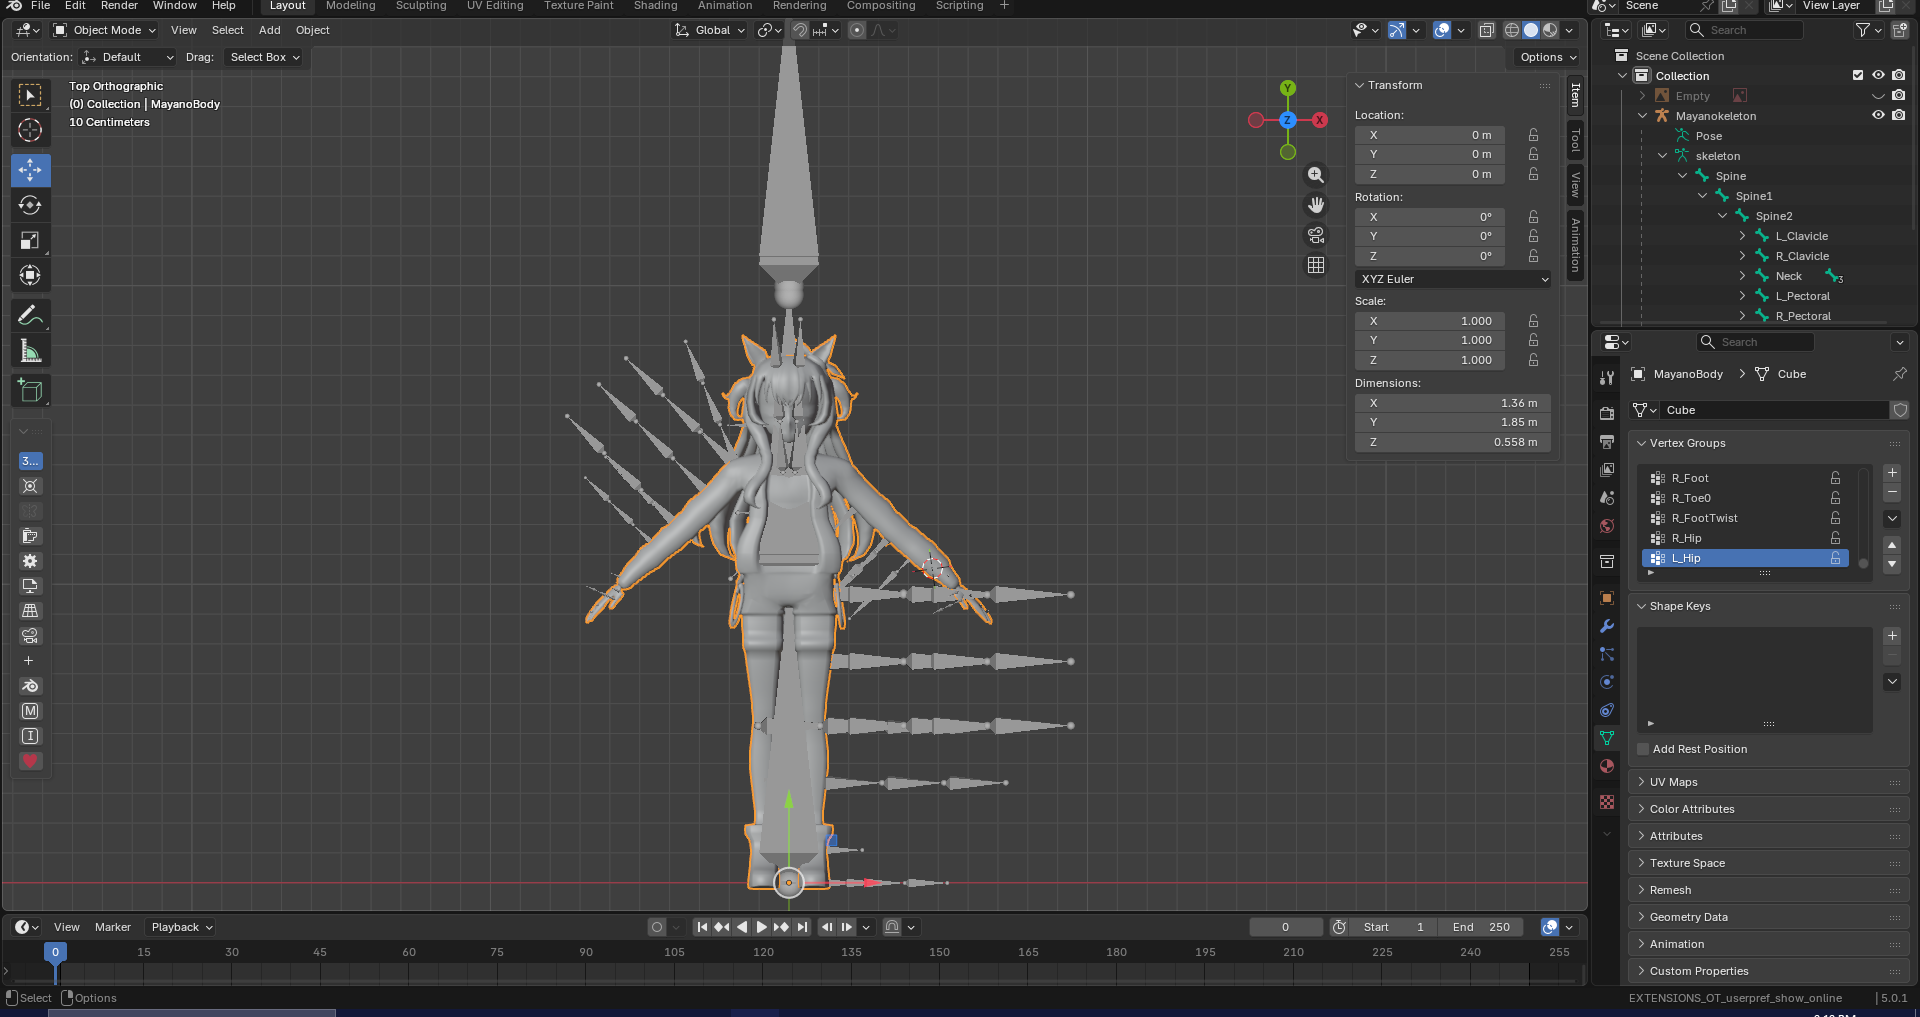Screen dimensions: 1920x1017
Task: Click frame 120 on the timeline
Action: pos(763,970)
